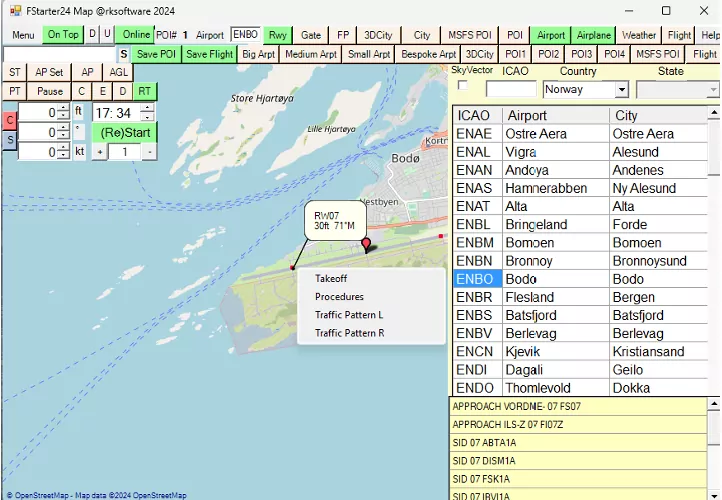Viewport: 722px width, 500px height.
Task: Click the red runway marker pin on map
Action: coord(366,244)
